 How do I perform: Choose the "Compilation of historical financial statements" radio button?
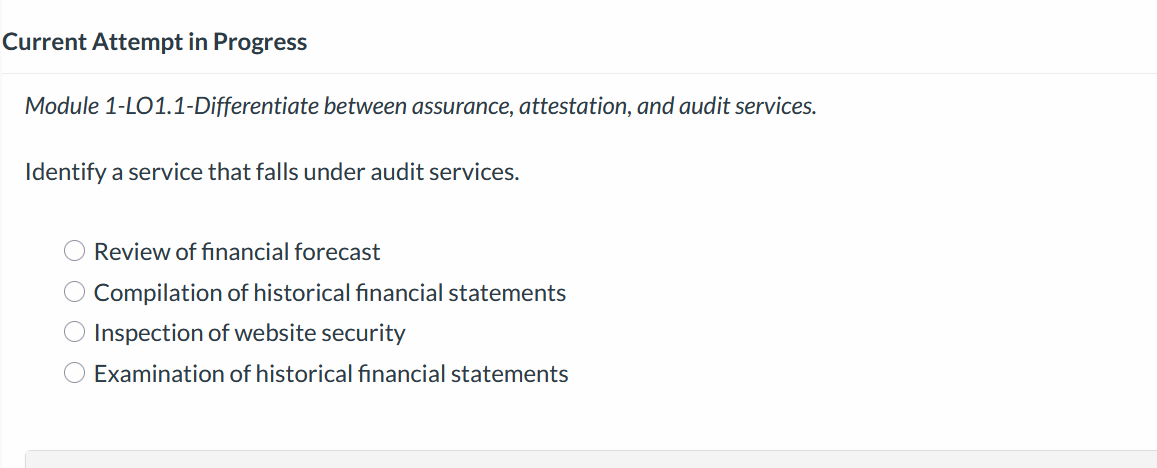pyautogui.click(x=75, y=292)
